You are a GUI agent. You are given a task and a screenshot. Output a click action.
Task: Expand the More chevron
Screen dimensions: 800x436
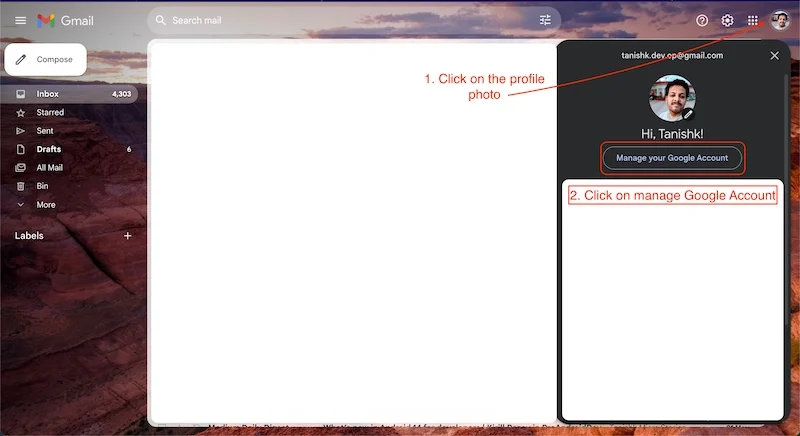pyautogui.click(x=20, y=204)
